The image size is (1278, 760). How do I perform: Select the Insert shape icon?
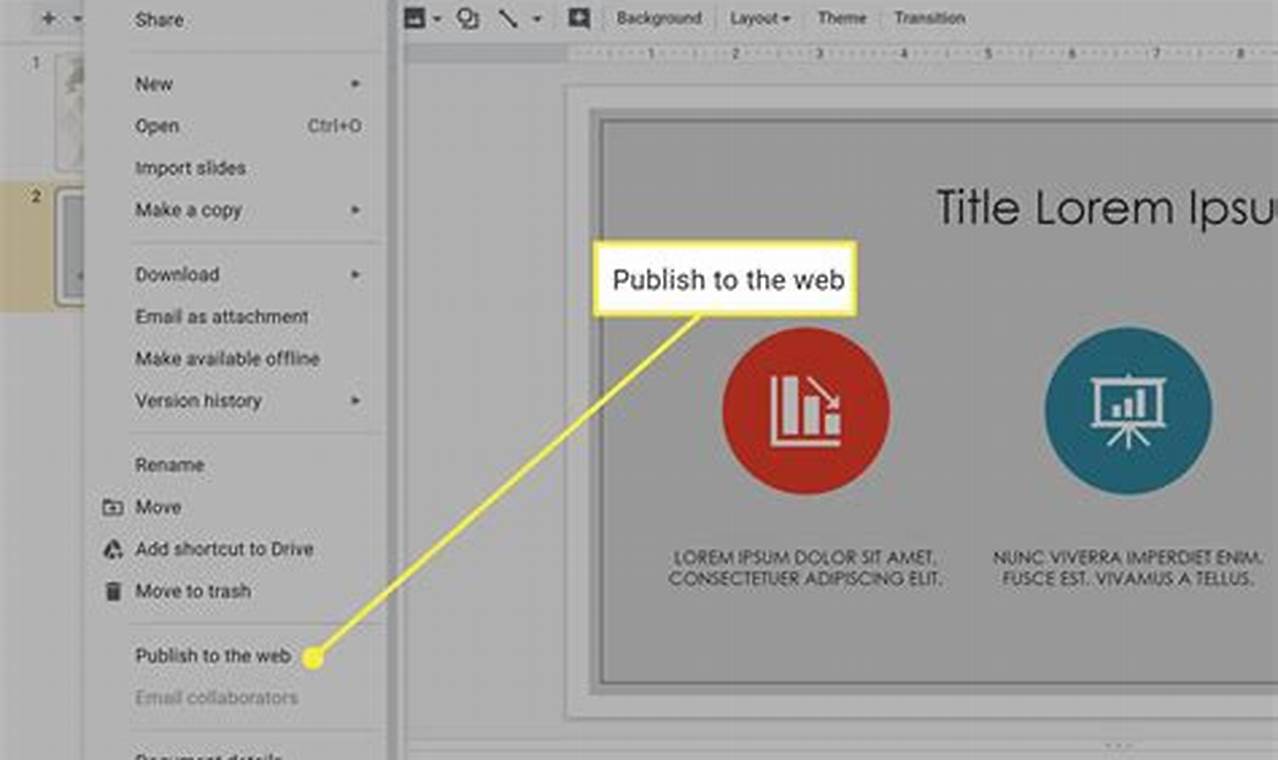point(468,18)
